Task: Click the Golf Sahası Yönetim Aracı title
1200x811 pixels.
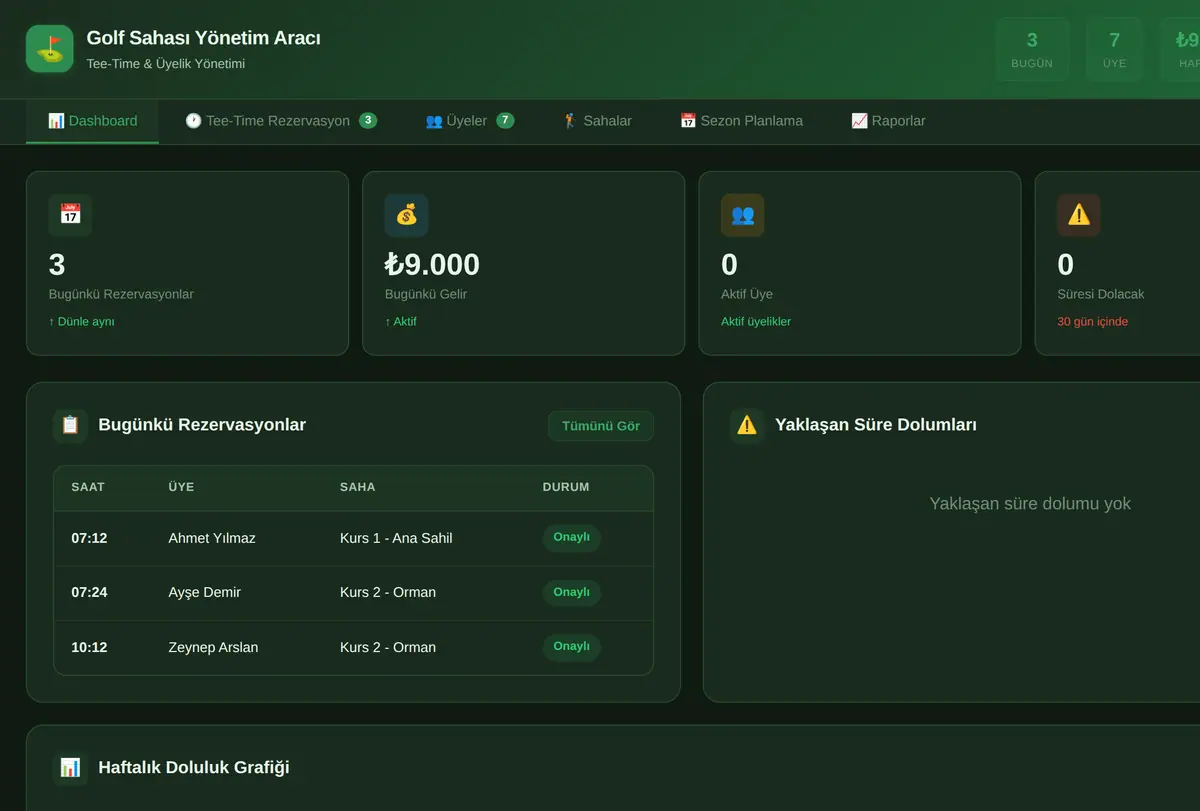Action: click(204, 38)
